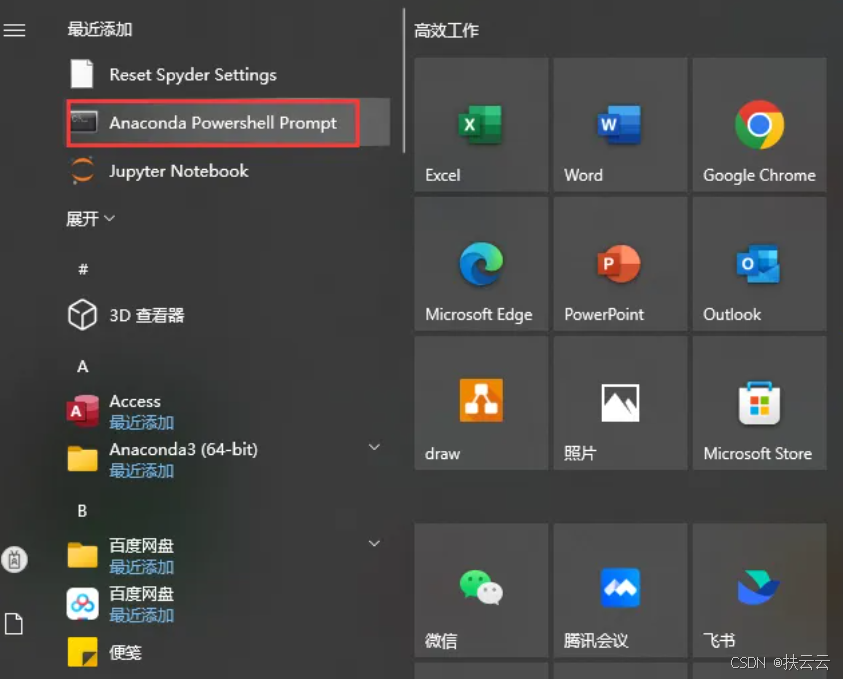Launch the PowerPoint tile
The width and height of the screenshot is (843, 679).
620,263
